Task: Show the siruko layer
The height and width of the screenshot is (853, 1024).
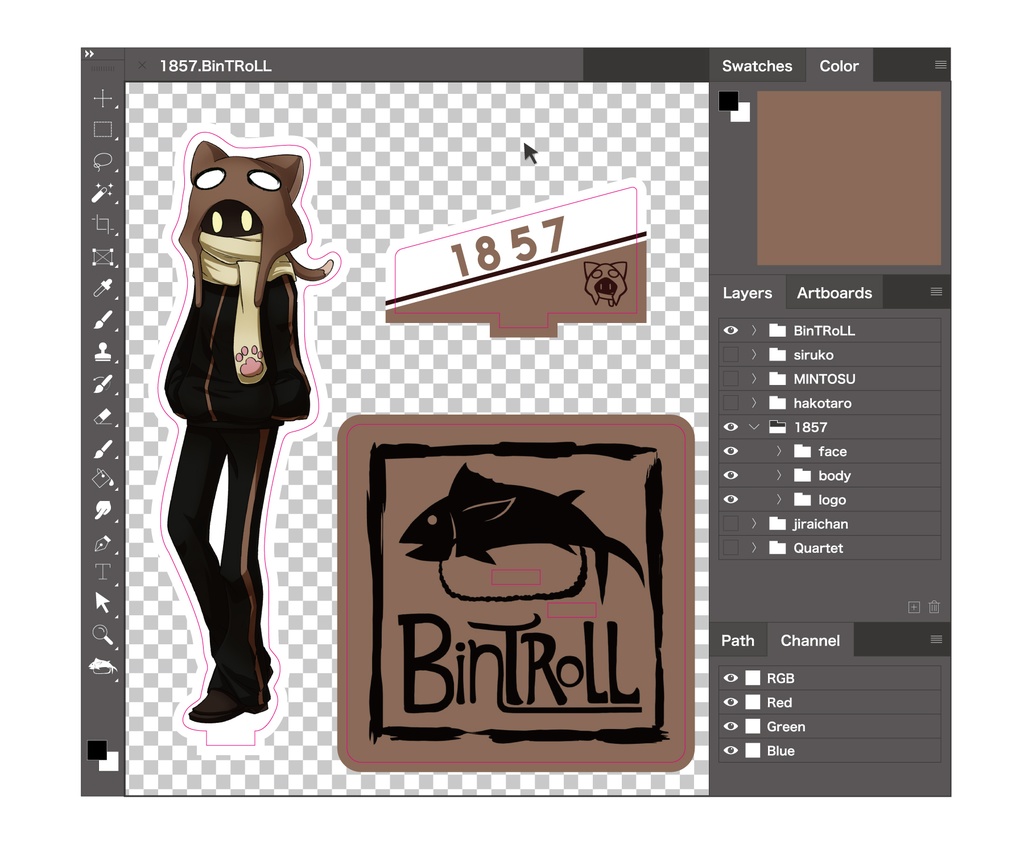Action: 731,354
